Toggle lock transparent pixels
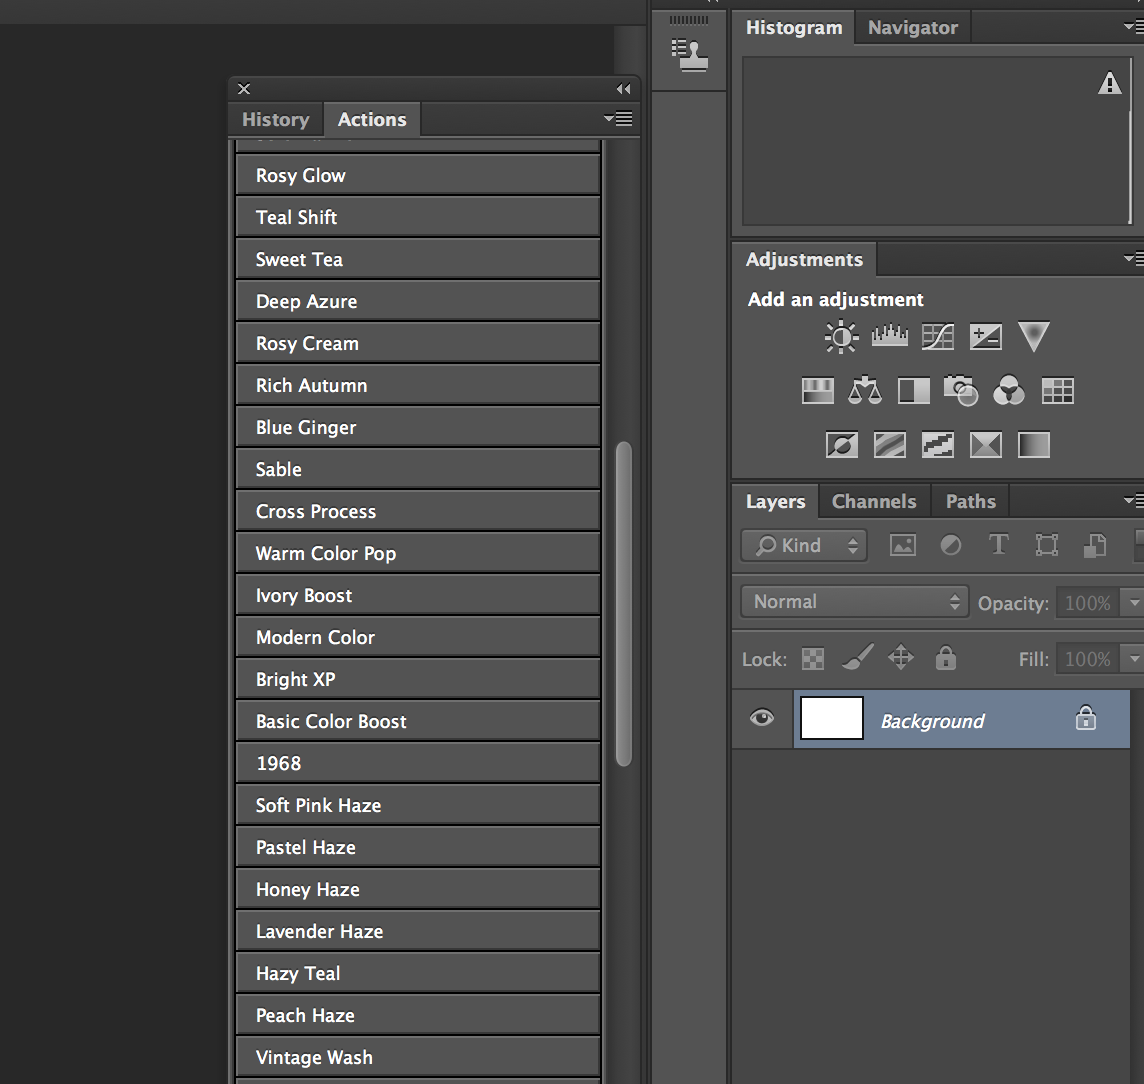Screen dimensions: 1144x1084 (813, 659)
